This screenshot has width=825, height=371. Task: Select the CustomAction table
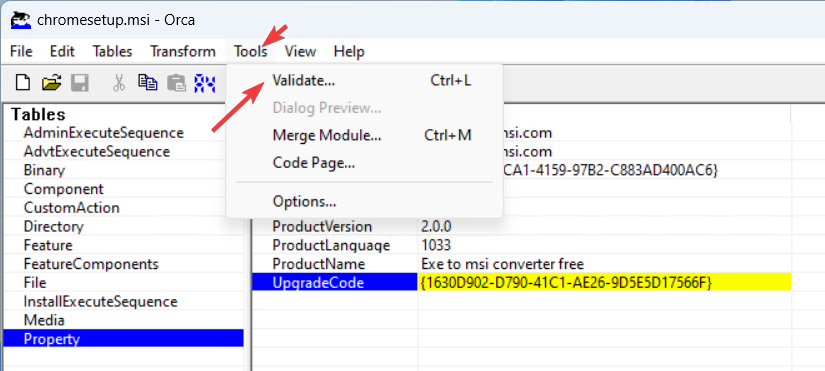72,208
